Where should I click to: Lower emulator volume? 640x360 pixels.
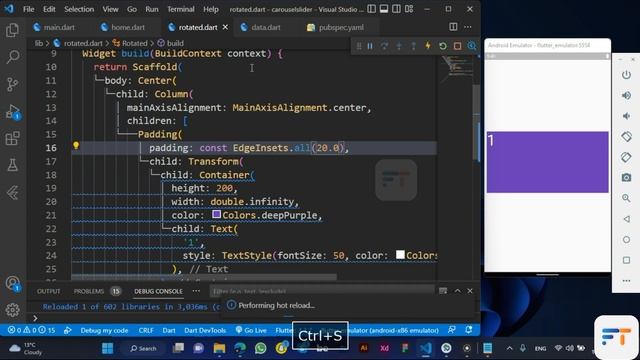[626, 116]
